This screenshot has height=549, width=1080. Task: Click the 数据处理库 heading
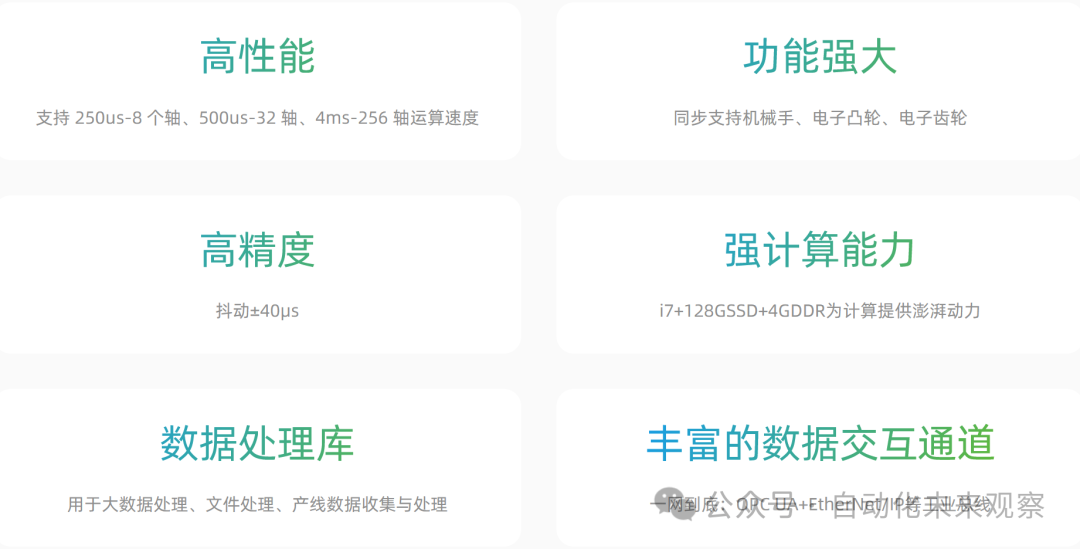[258, 443]
